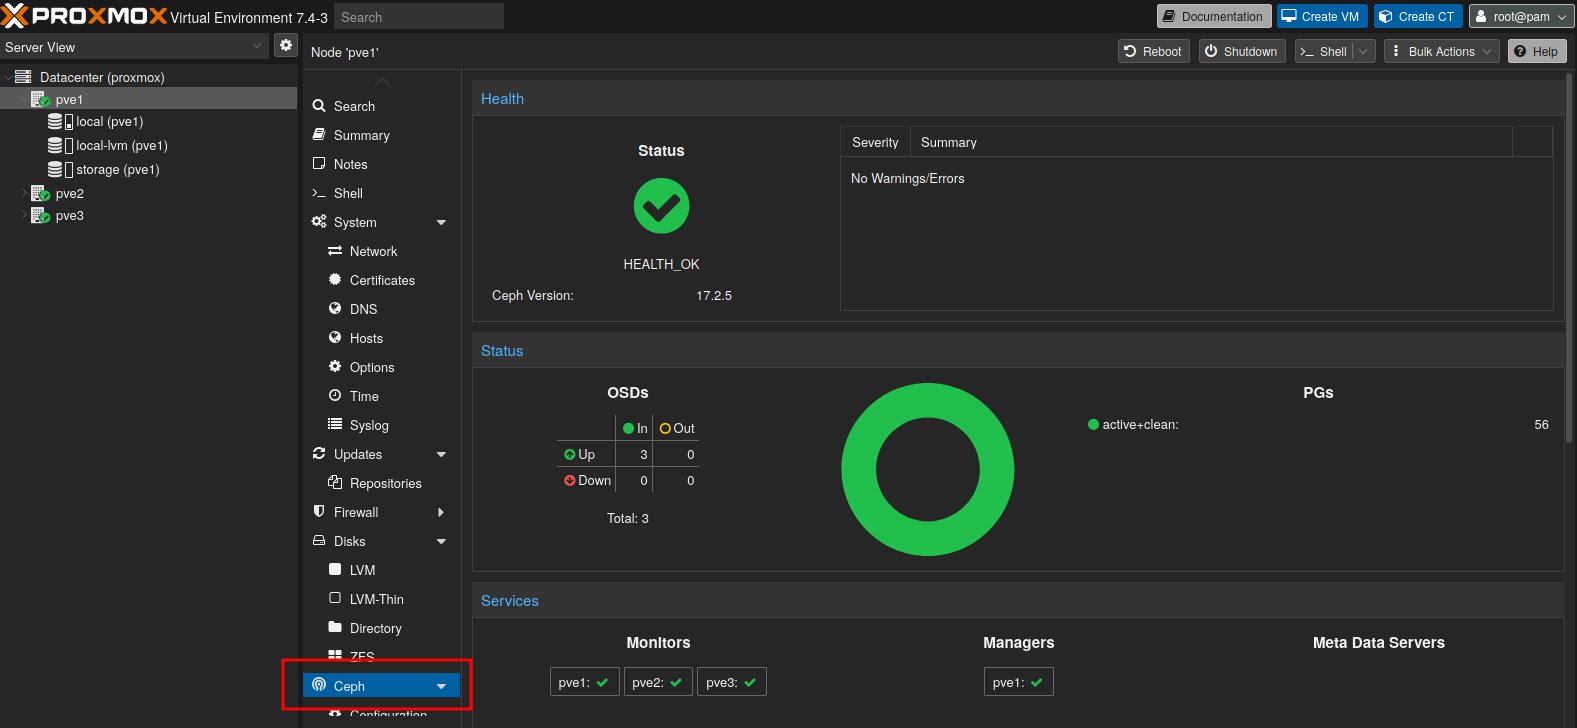
Task: Click the Summary book icon
Action: tap(319, 135)
